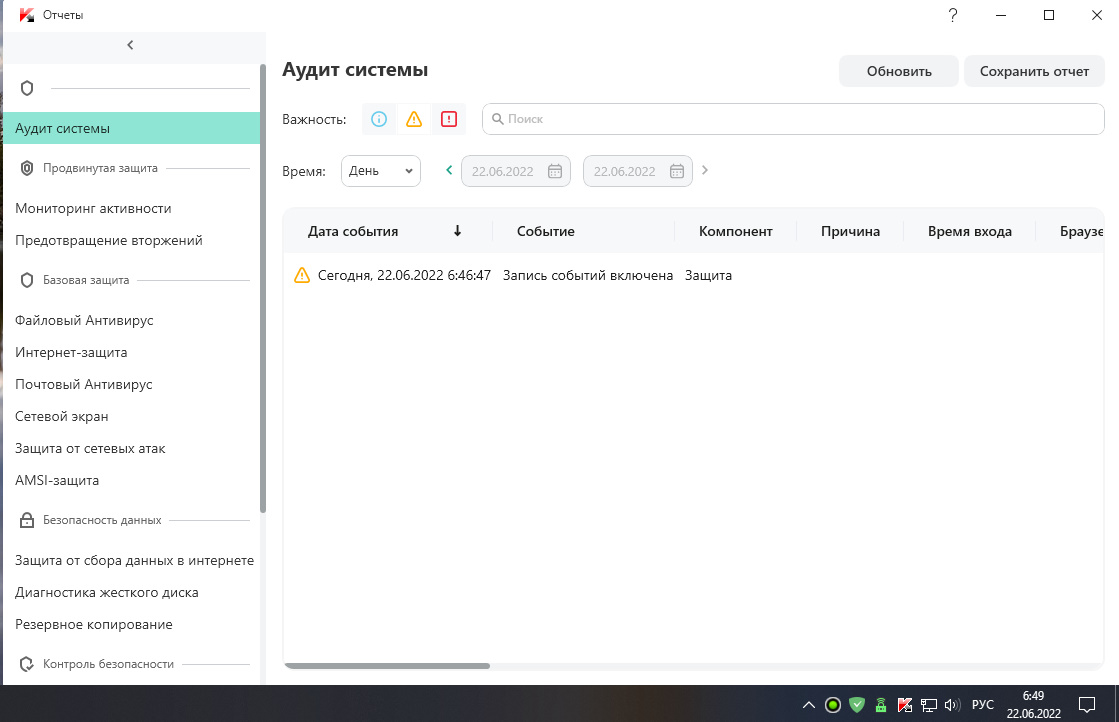
Task: Click the warning icon of the event row
Action: click(x=302, y=275)
